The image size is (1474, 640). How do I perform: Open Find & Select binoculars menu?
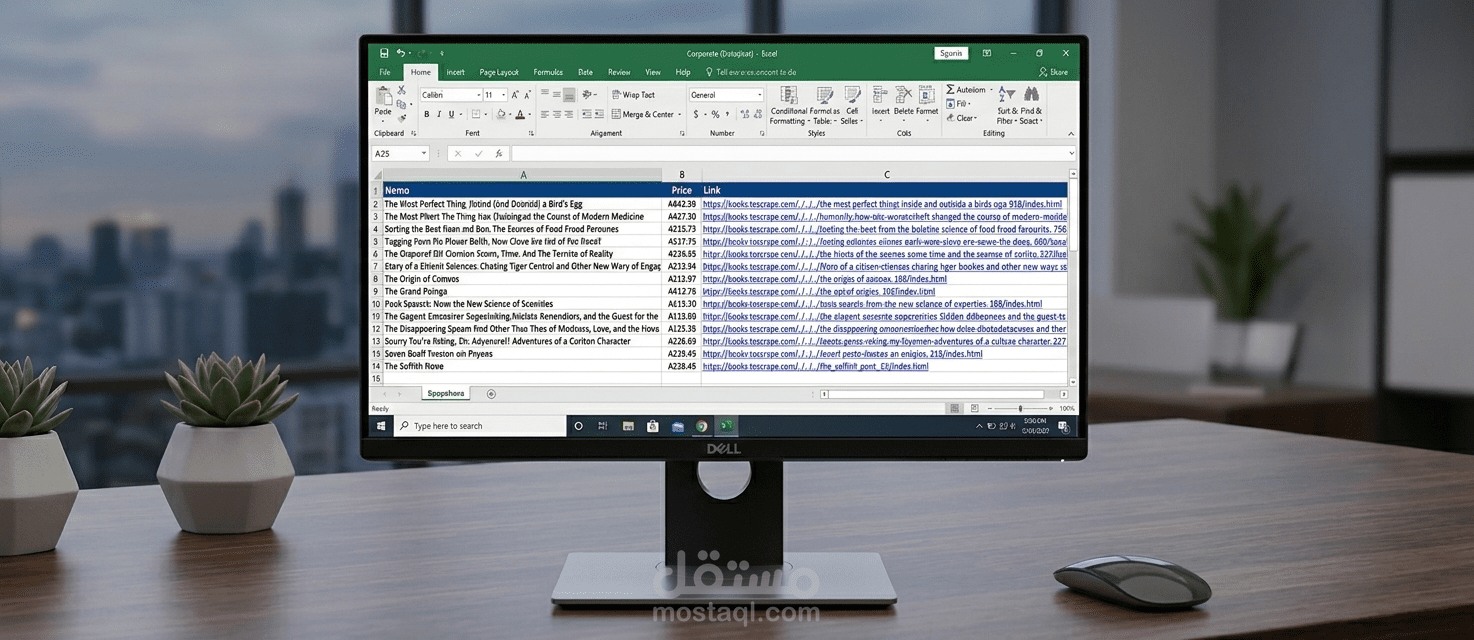tap(1030, 105)
